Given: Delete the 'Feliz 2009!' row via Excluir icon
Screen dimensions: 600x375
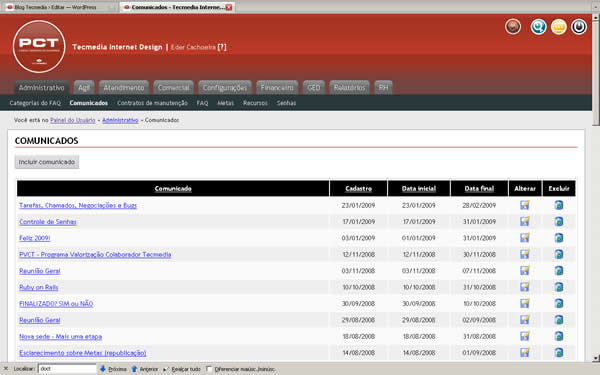Looking at the screenshot, I should [x=559, y=238].
